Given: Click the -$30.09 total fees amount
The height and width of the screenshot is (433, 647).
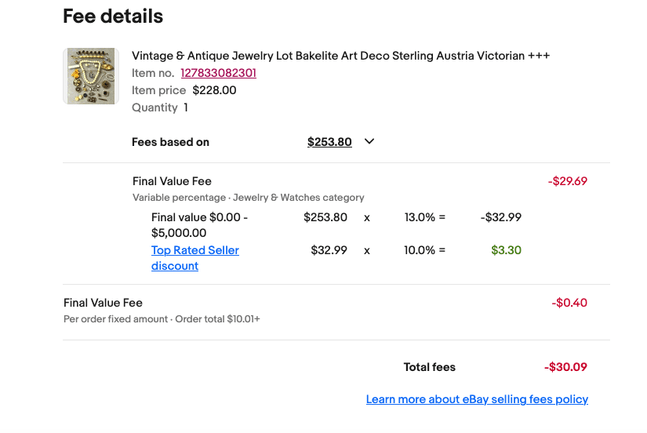Looking at the screenshot, I should point(565,367).
